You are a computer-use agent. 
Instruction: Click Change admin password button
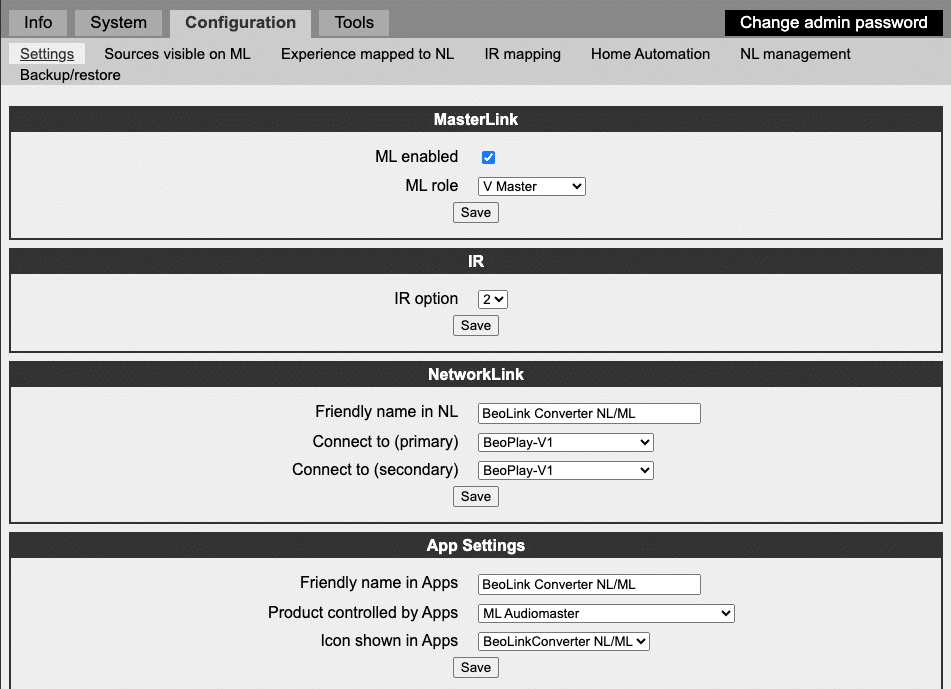[x=833, y=22]
